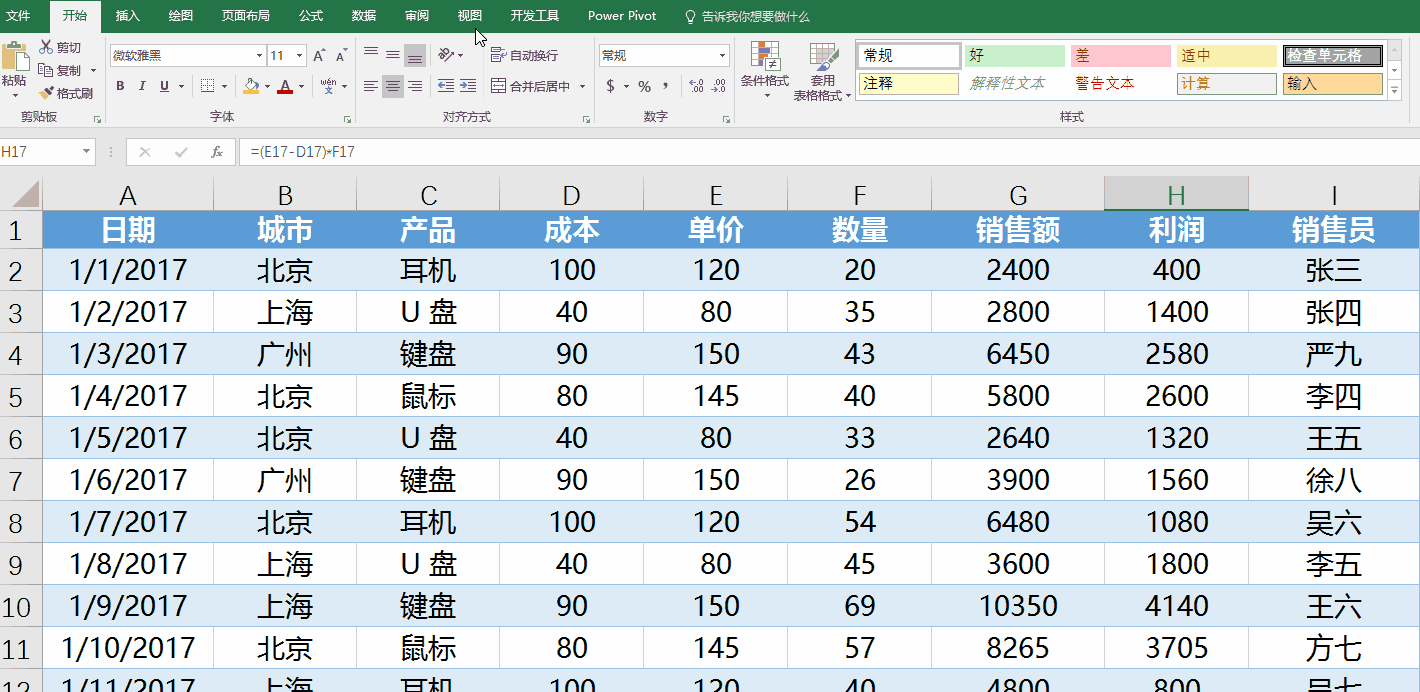Open the font name dropdown 微软雅黑
Image resolution: width=1420 pixels, height=692 pixels.
point(259,56)
